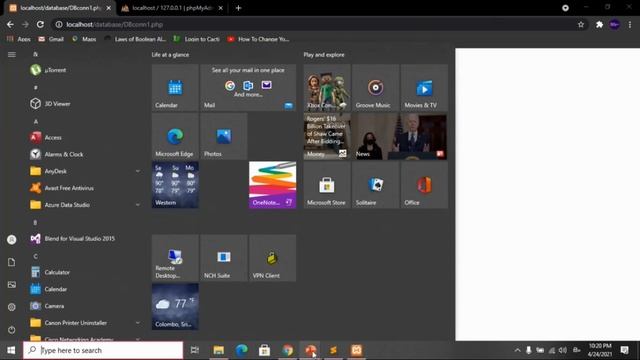Image resolution: width=640 pixels, height=360 pixels.
Task: Expand the AnyDesk folder
Action: [84, 171]
